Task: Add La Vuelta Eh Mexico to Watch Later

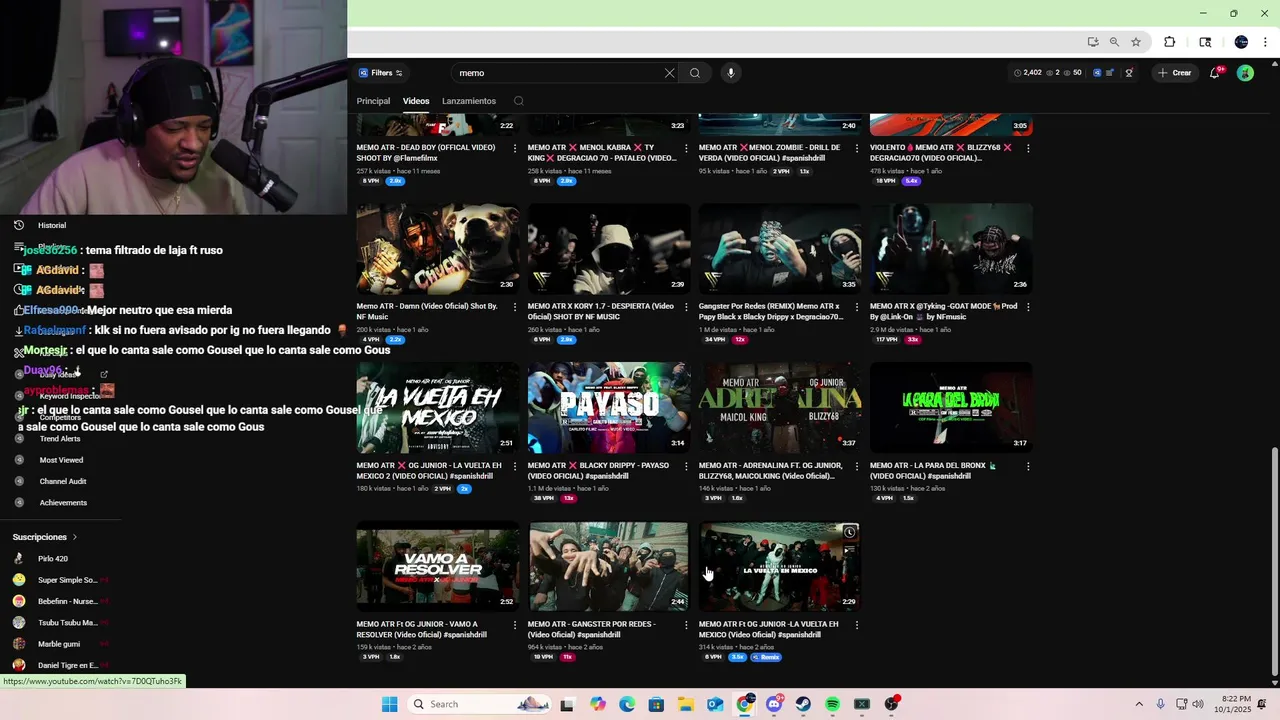Action: pos(849,532)
